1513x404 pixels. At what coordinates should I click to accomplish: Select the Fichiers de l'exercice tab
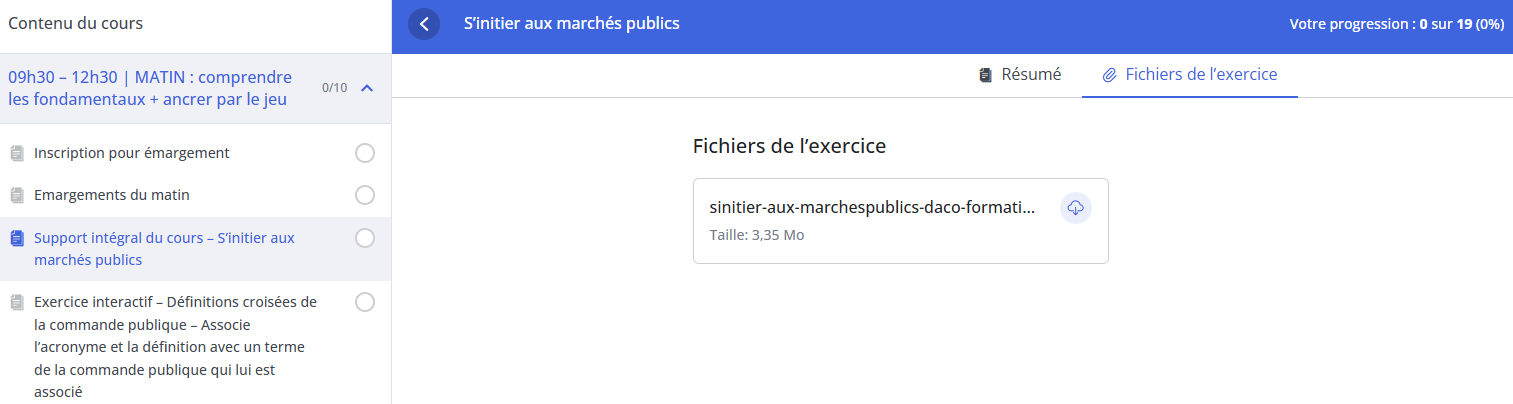point(1200,75)
